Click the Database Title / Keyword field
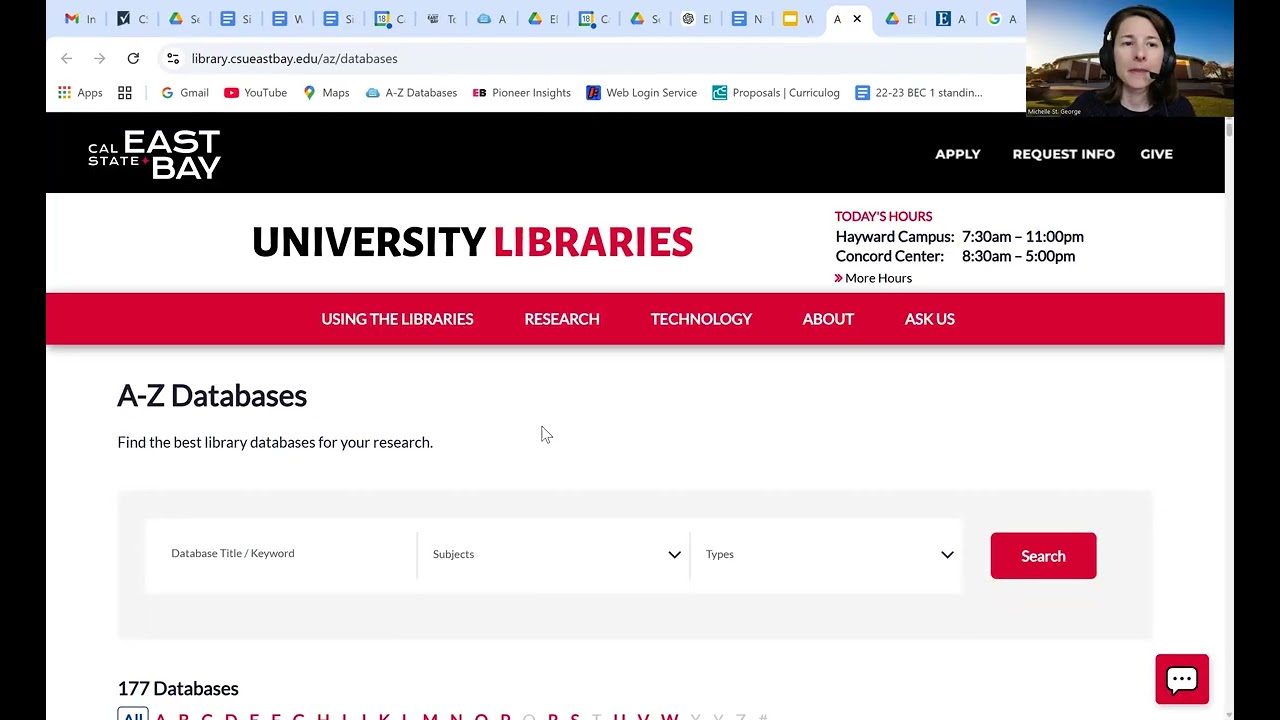The height and width of the screenshot is (720, 1280). [281, 555]
